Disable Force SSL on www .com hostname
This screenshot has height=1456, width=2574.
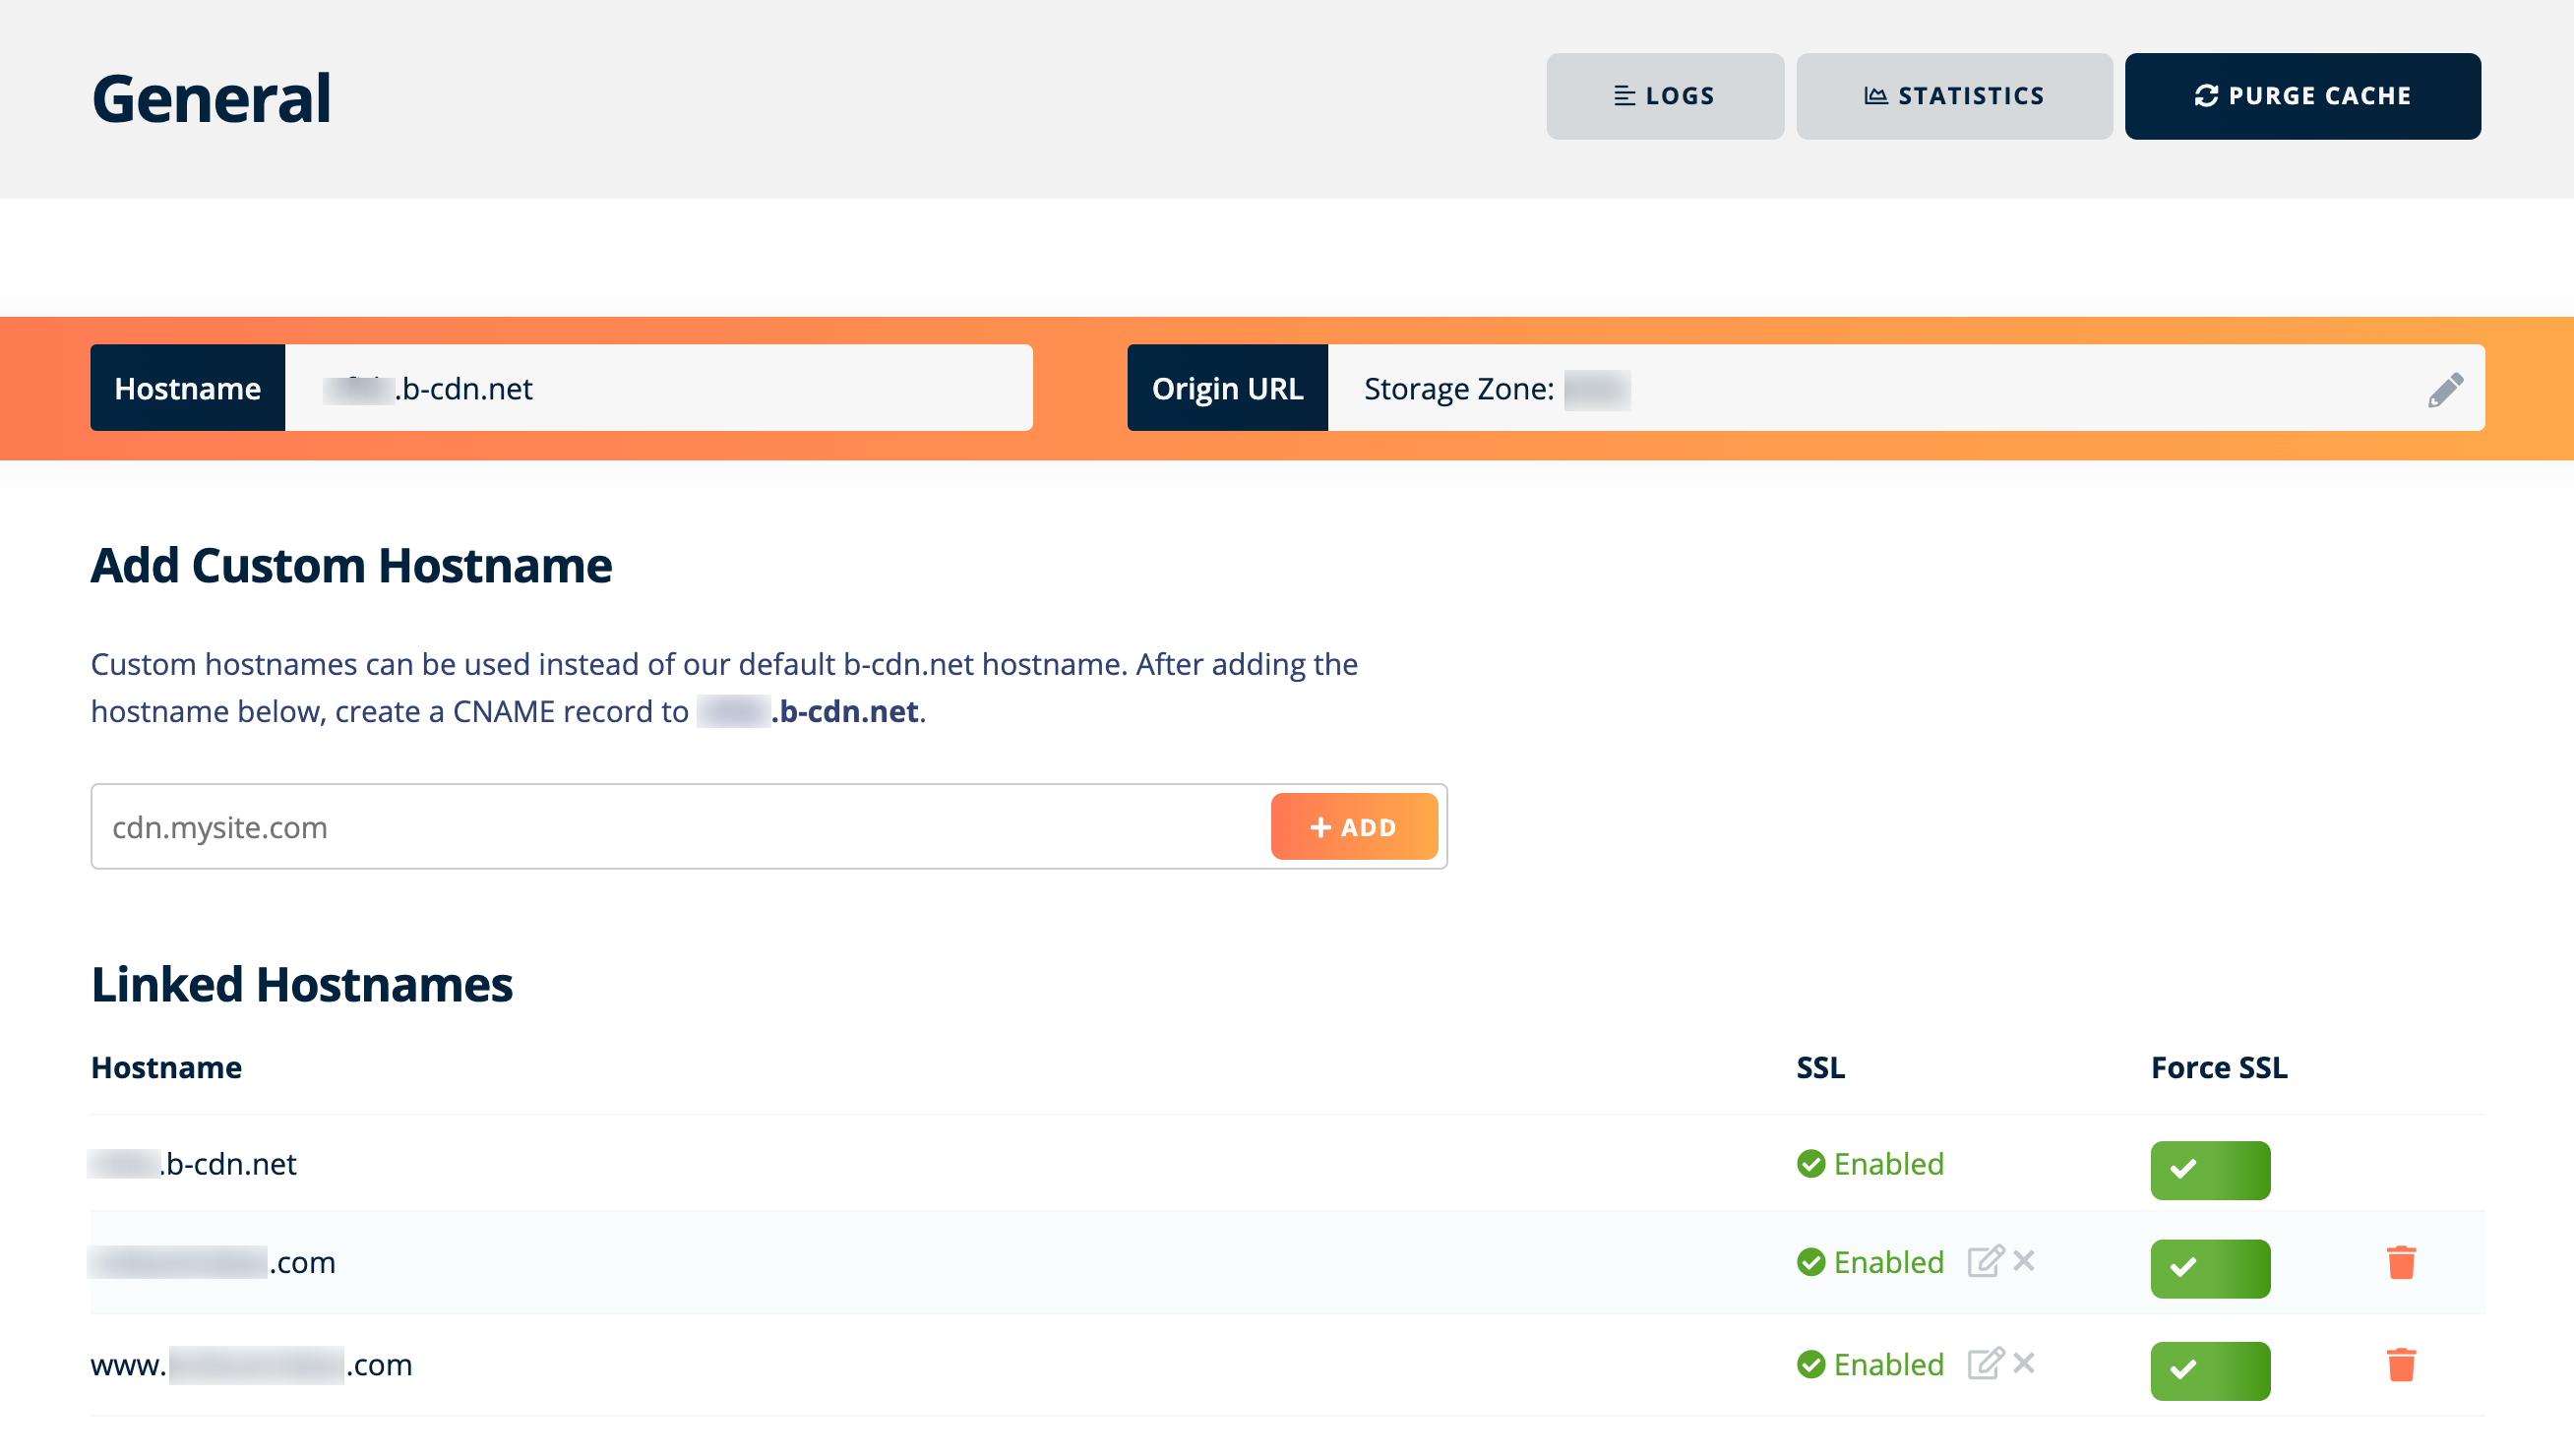(x=2209, y=1371)
